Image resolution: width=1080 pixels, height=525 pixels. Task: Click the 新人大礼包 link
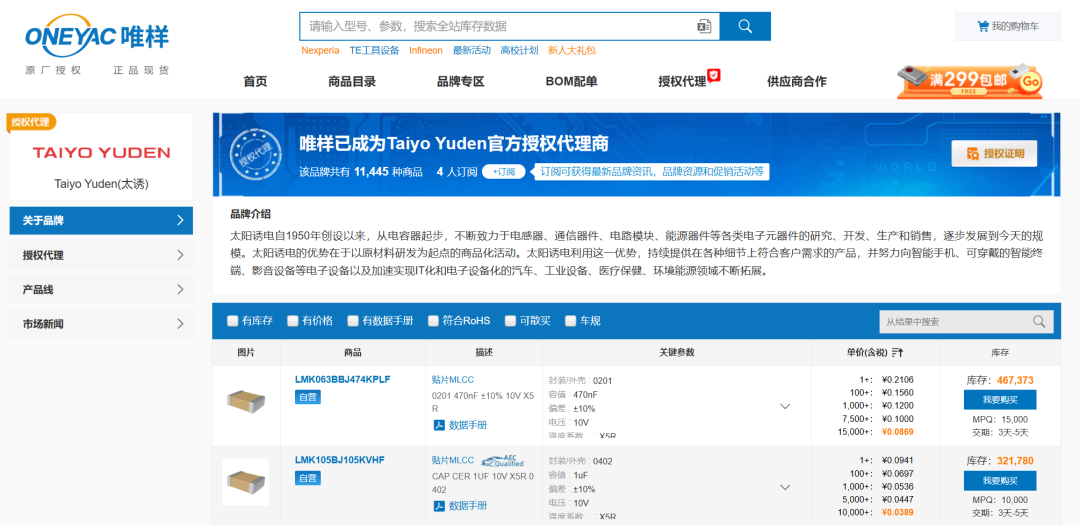point(572,50)
